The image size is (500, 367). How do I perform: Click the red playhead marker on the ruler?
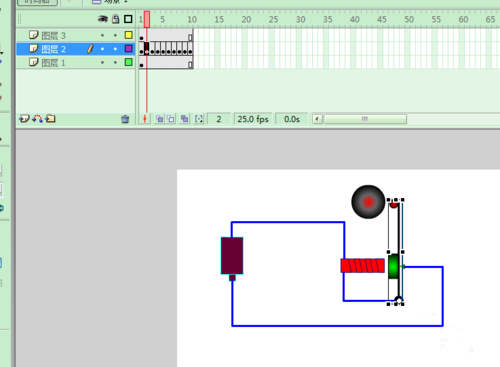(147, 19)
